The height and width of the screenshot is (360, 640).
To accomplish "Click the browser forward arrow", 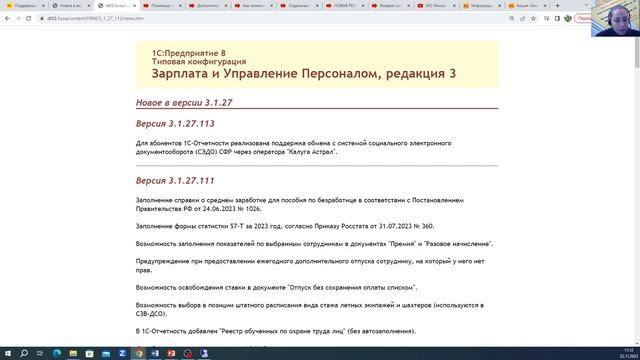I will [x=18, y=18].
